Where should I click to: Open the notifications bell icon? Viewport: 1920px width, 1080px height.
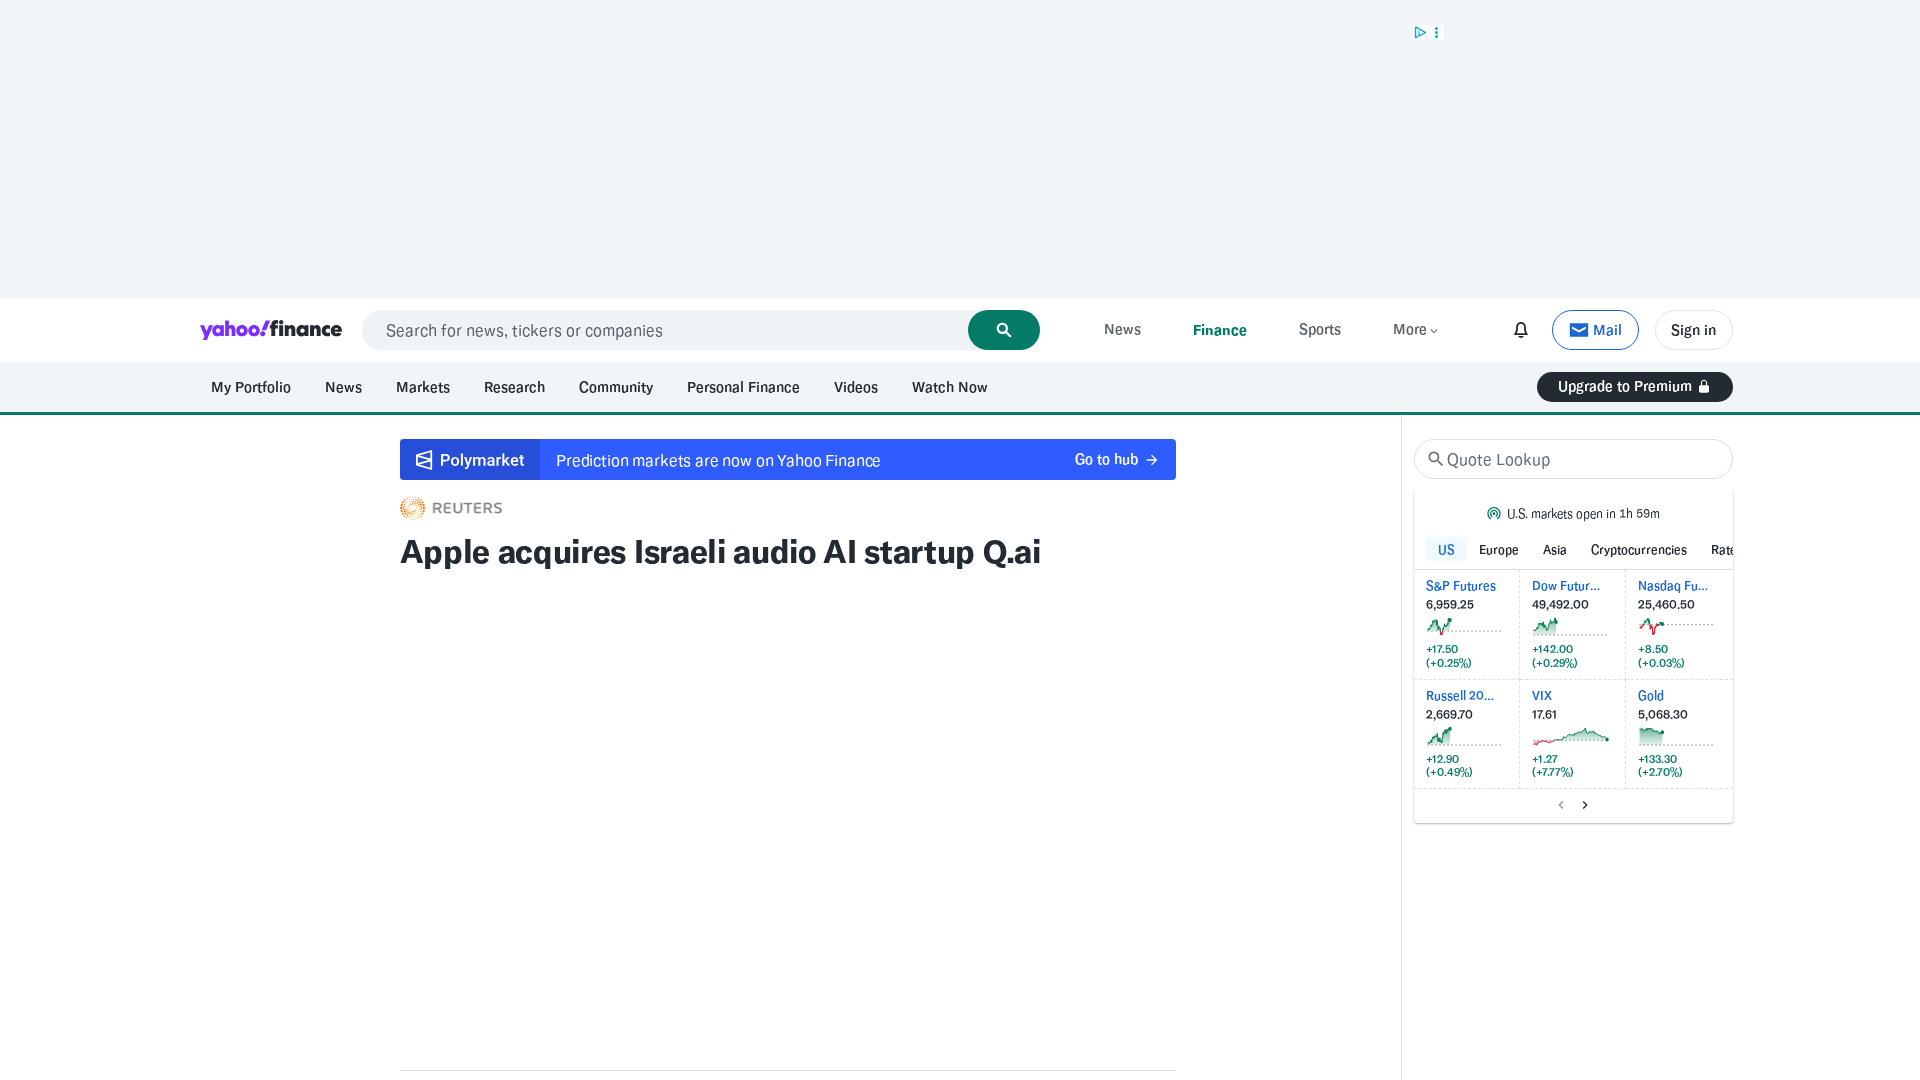[x=1520, y=330]
